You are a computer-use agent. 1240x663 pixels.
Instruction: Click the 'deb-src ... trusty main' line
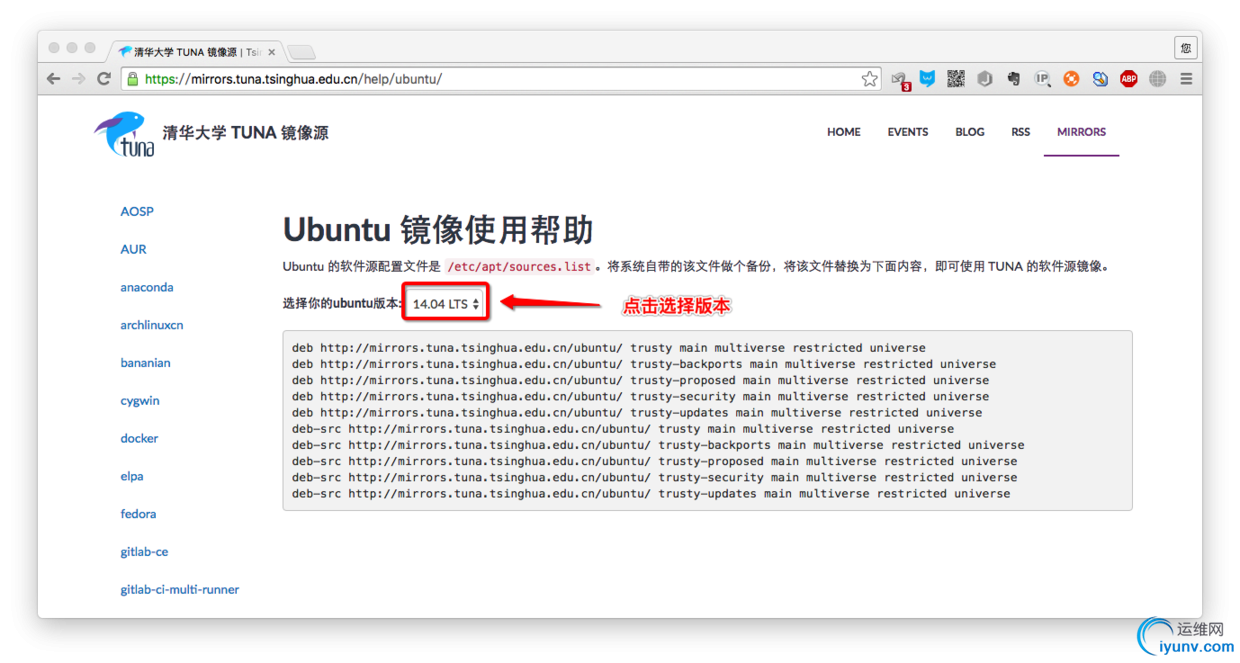click(x=623, y=429)
